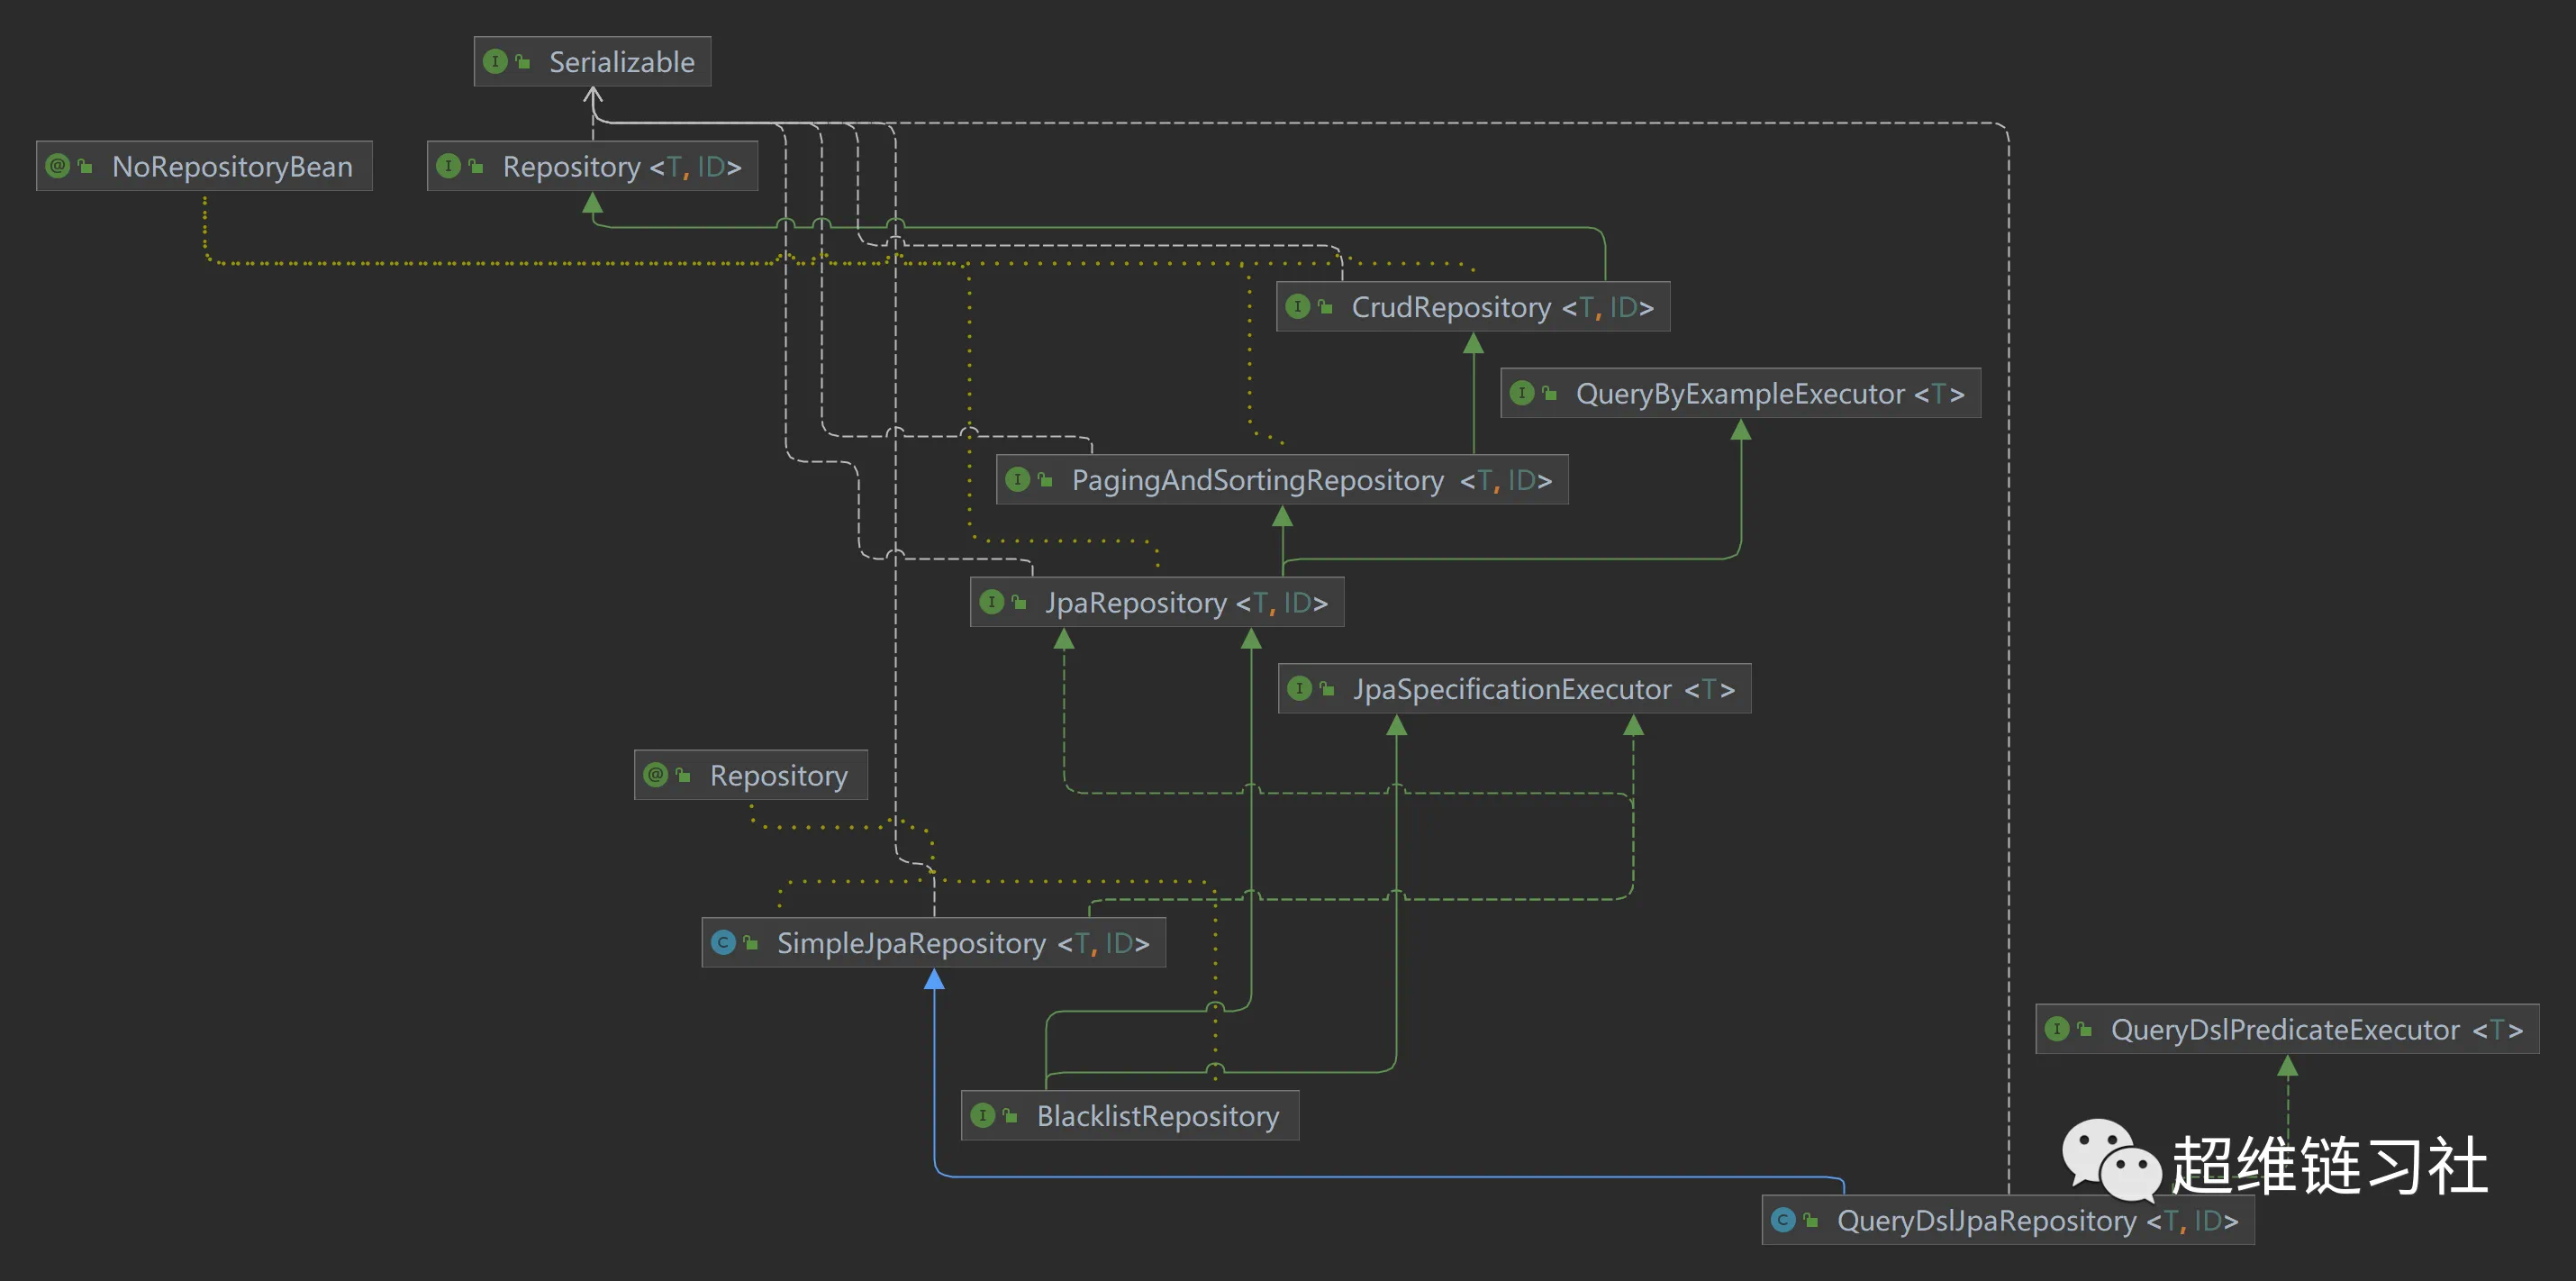This screenshot has width=2576, height=1281.
Task: Click the NoRepositoryBean annotation label
Action: pos(232,166)
